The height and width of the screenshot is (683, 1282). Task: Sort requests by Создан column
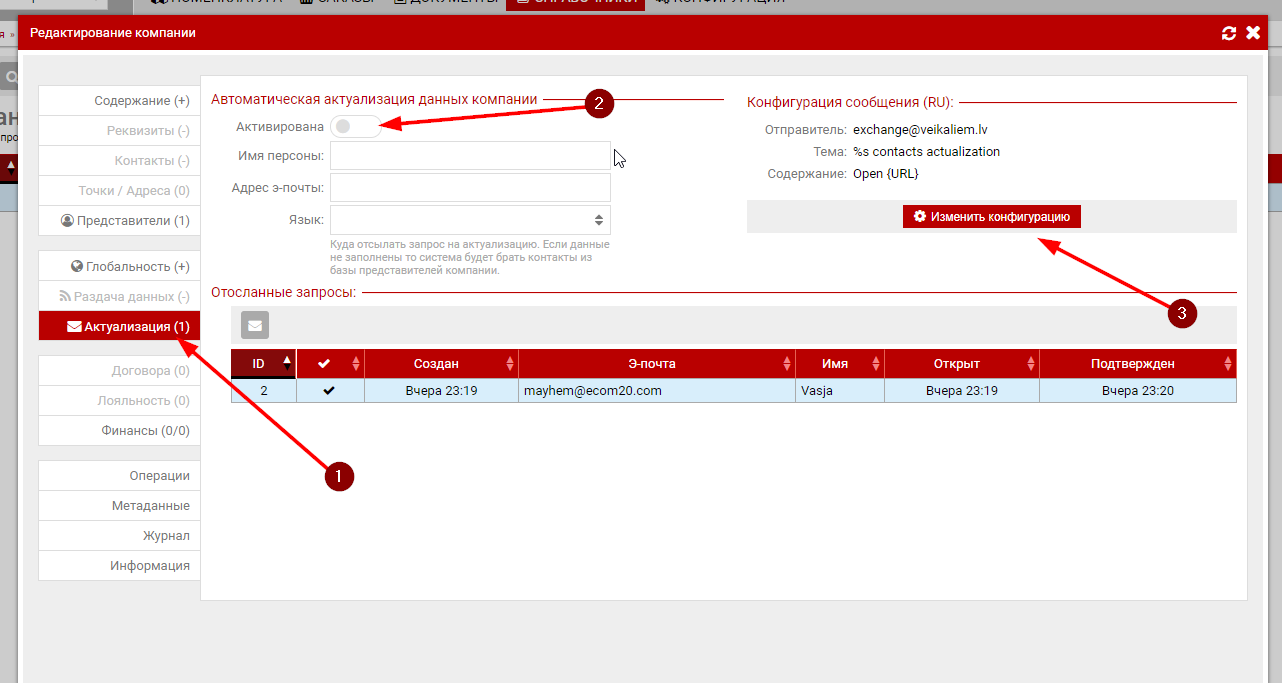(x=441, y=363)
